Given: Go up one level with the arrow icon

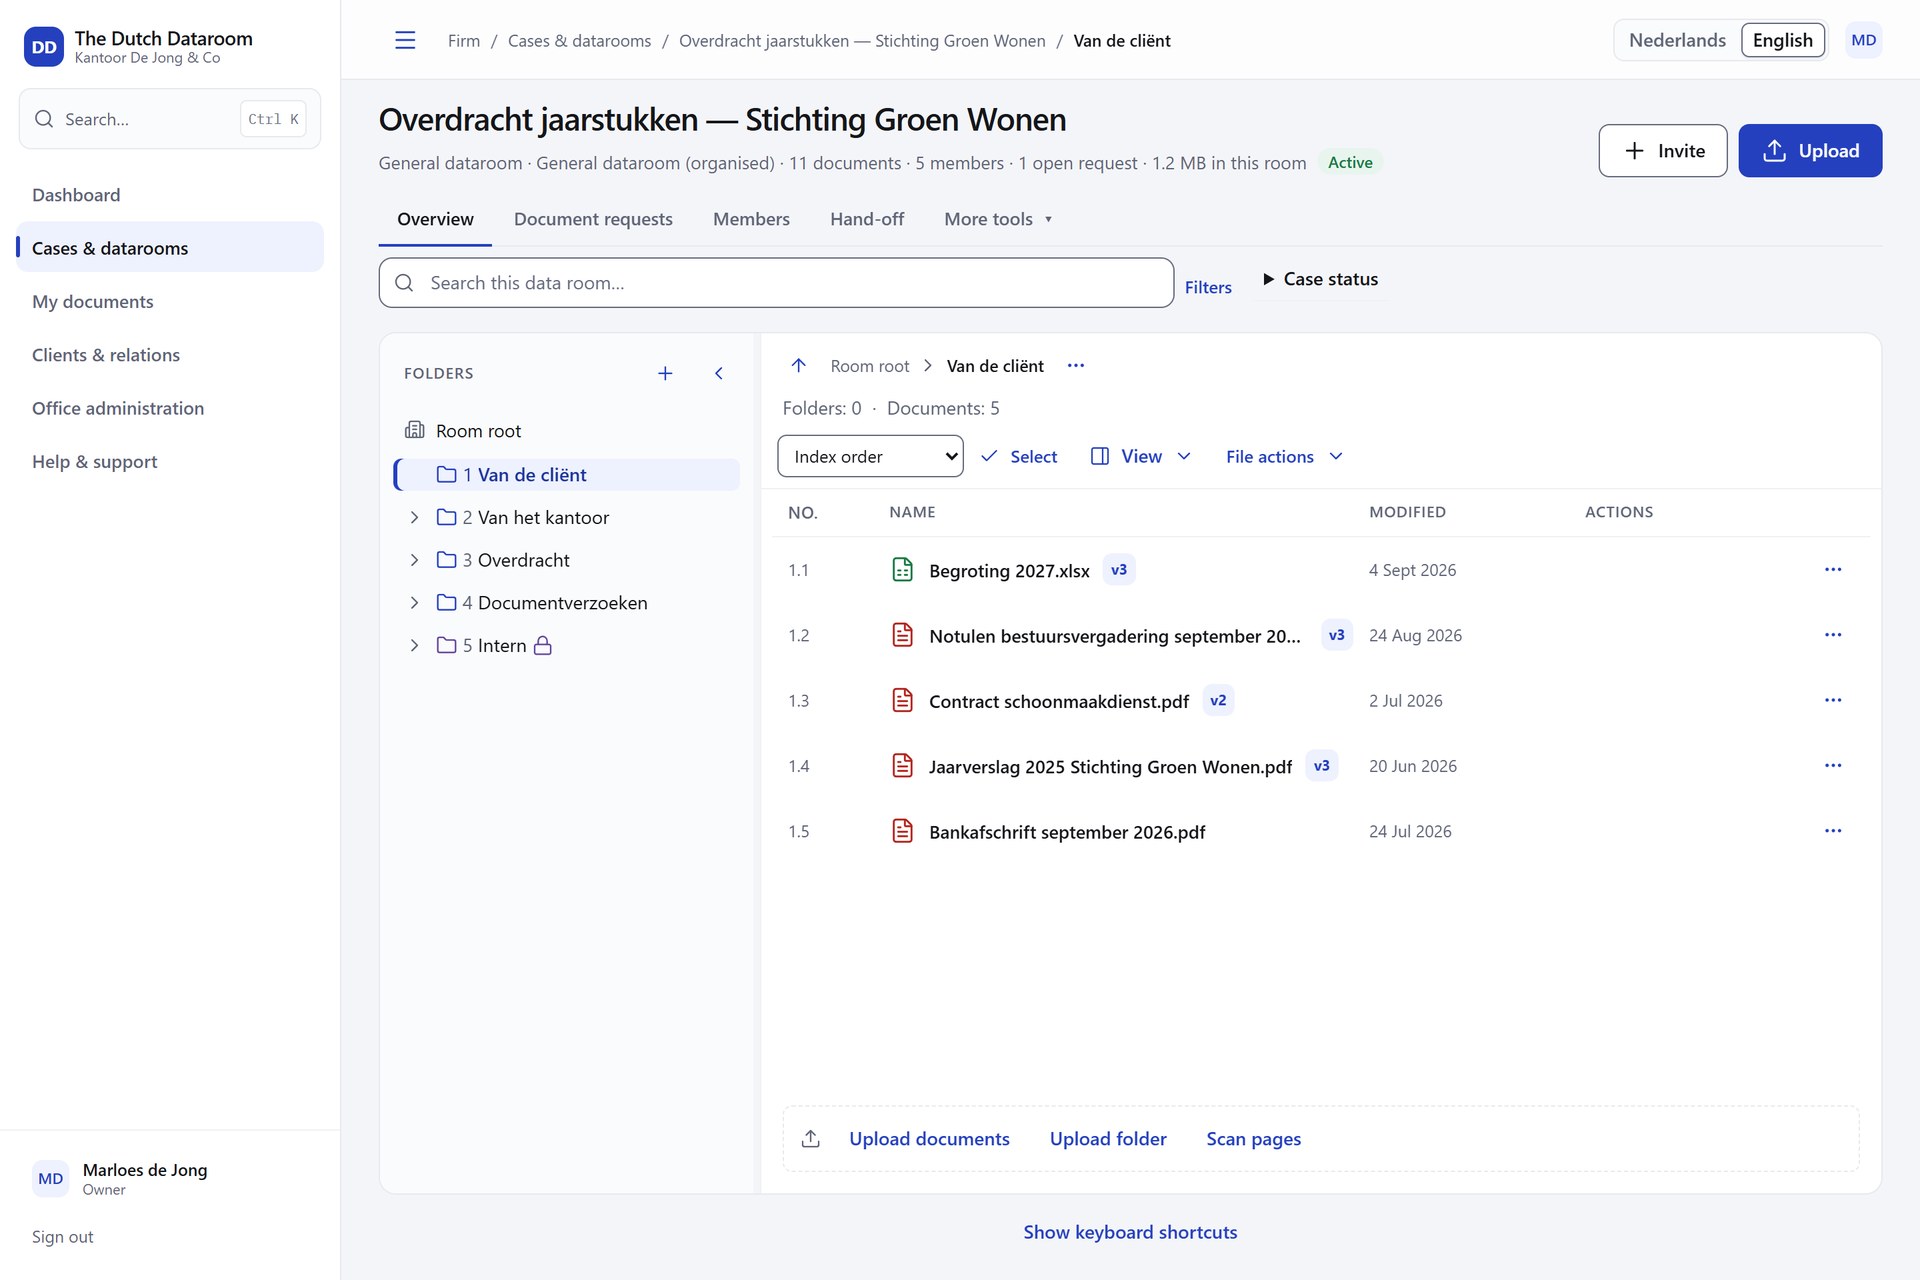Looking at the screenshot, I should [x=798, y=366].
